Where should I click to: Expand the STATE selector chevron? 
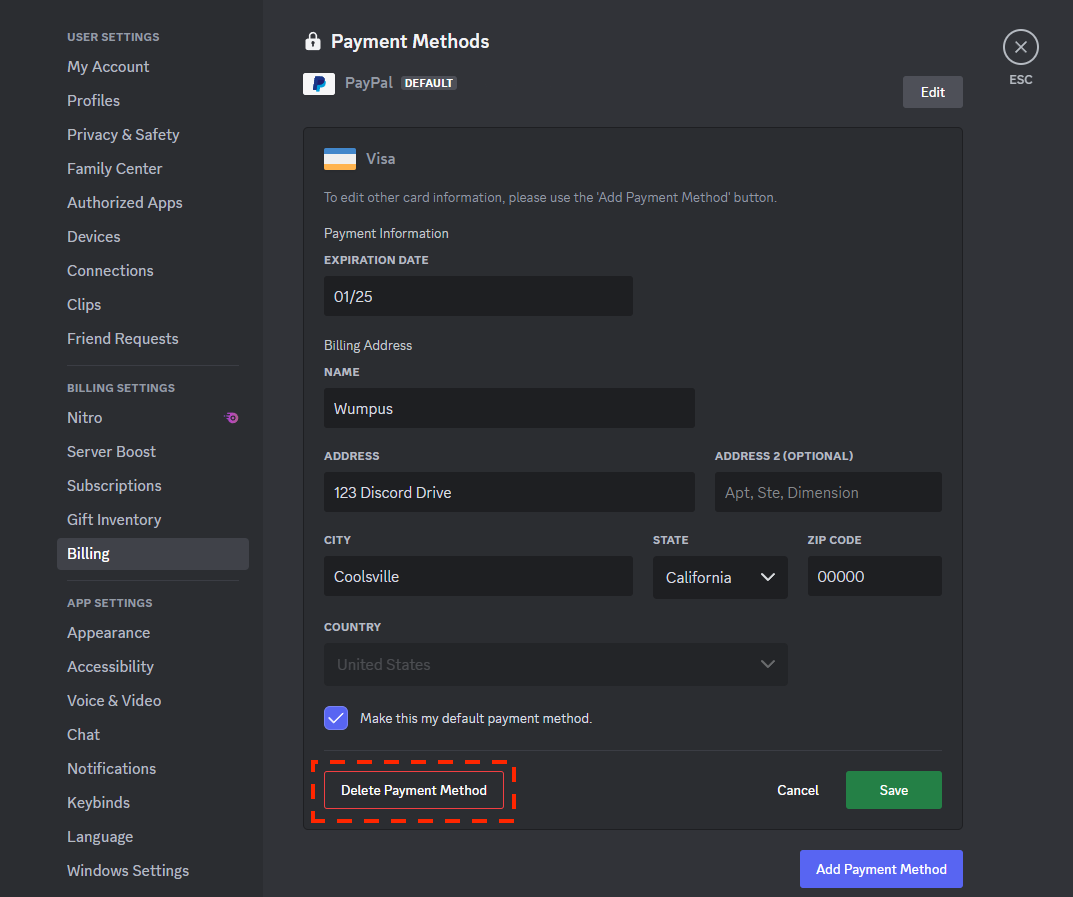[767, 577]
